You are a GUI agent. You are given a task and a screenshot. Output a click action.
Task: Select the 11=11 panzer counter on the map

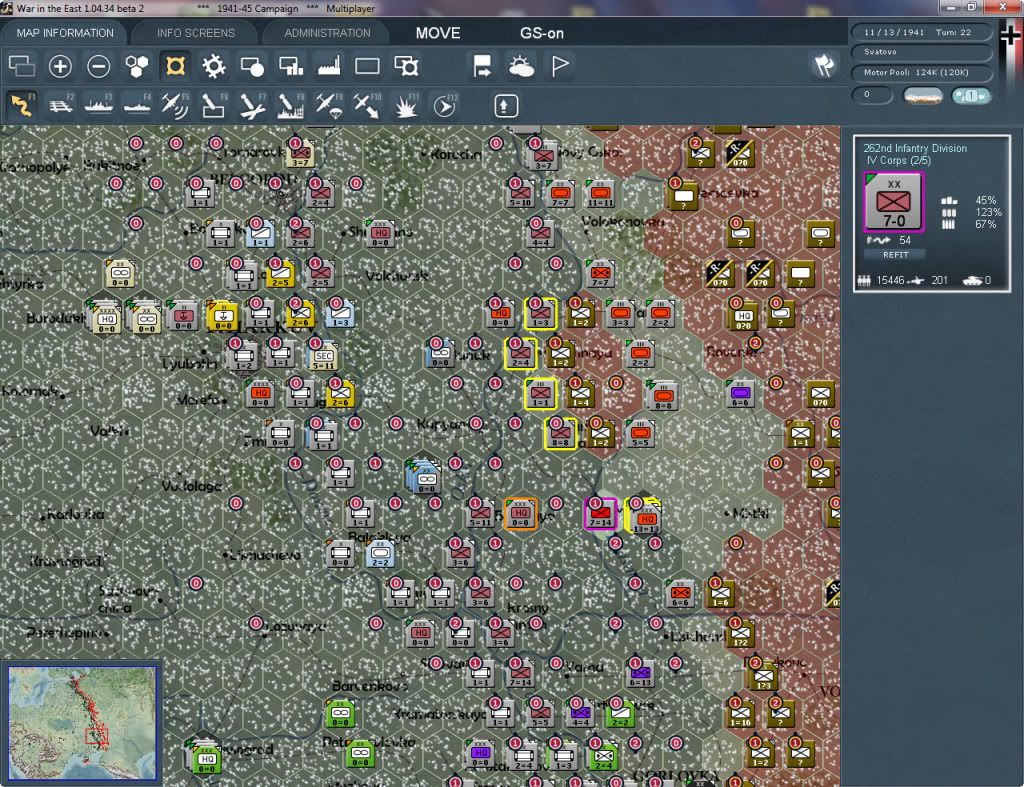coord(600,195)
